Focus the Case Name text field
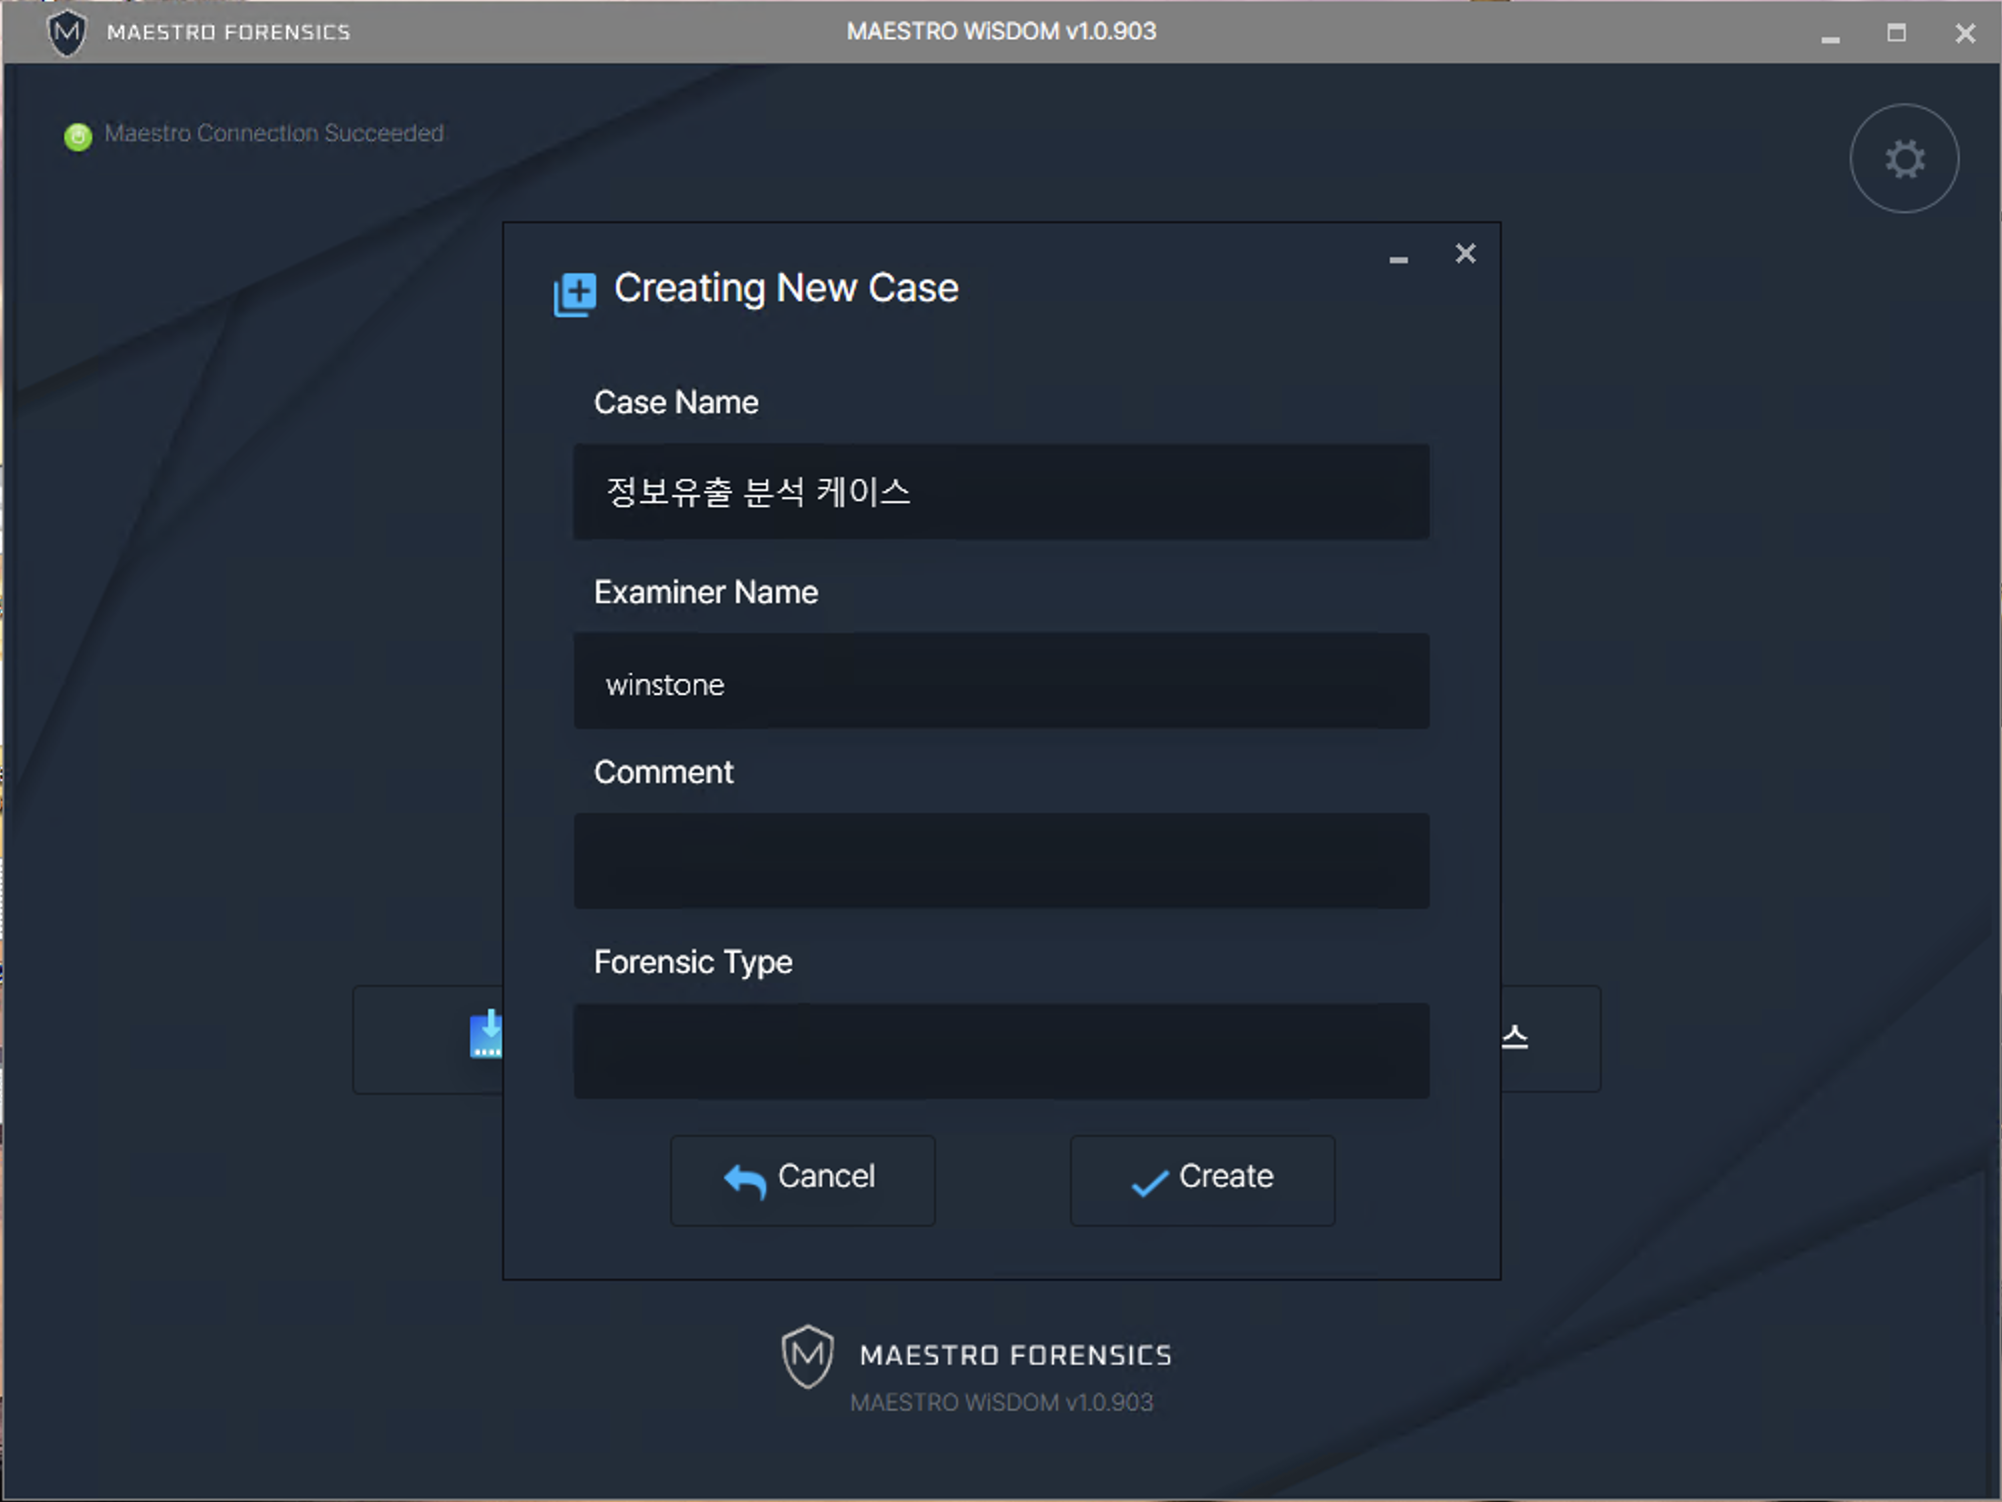2002x1502 pixels. pyautogui.click(x=1000, y=492)
